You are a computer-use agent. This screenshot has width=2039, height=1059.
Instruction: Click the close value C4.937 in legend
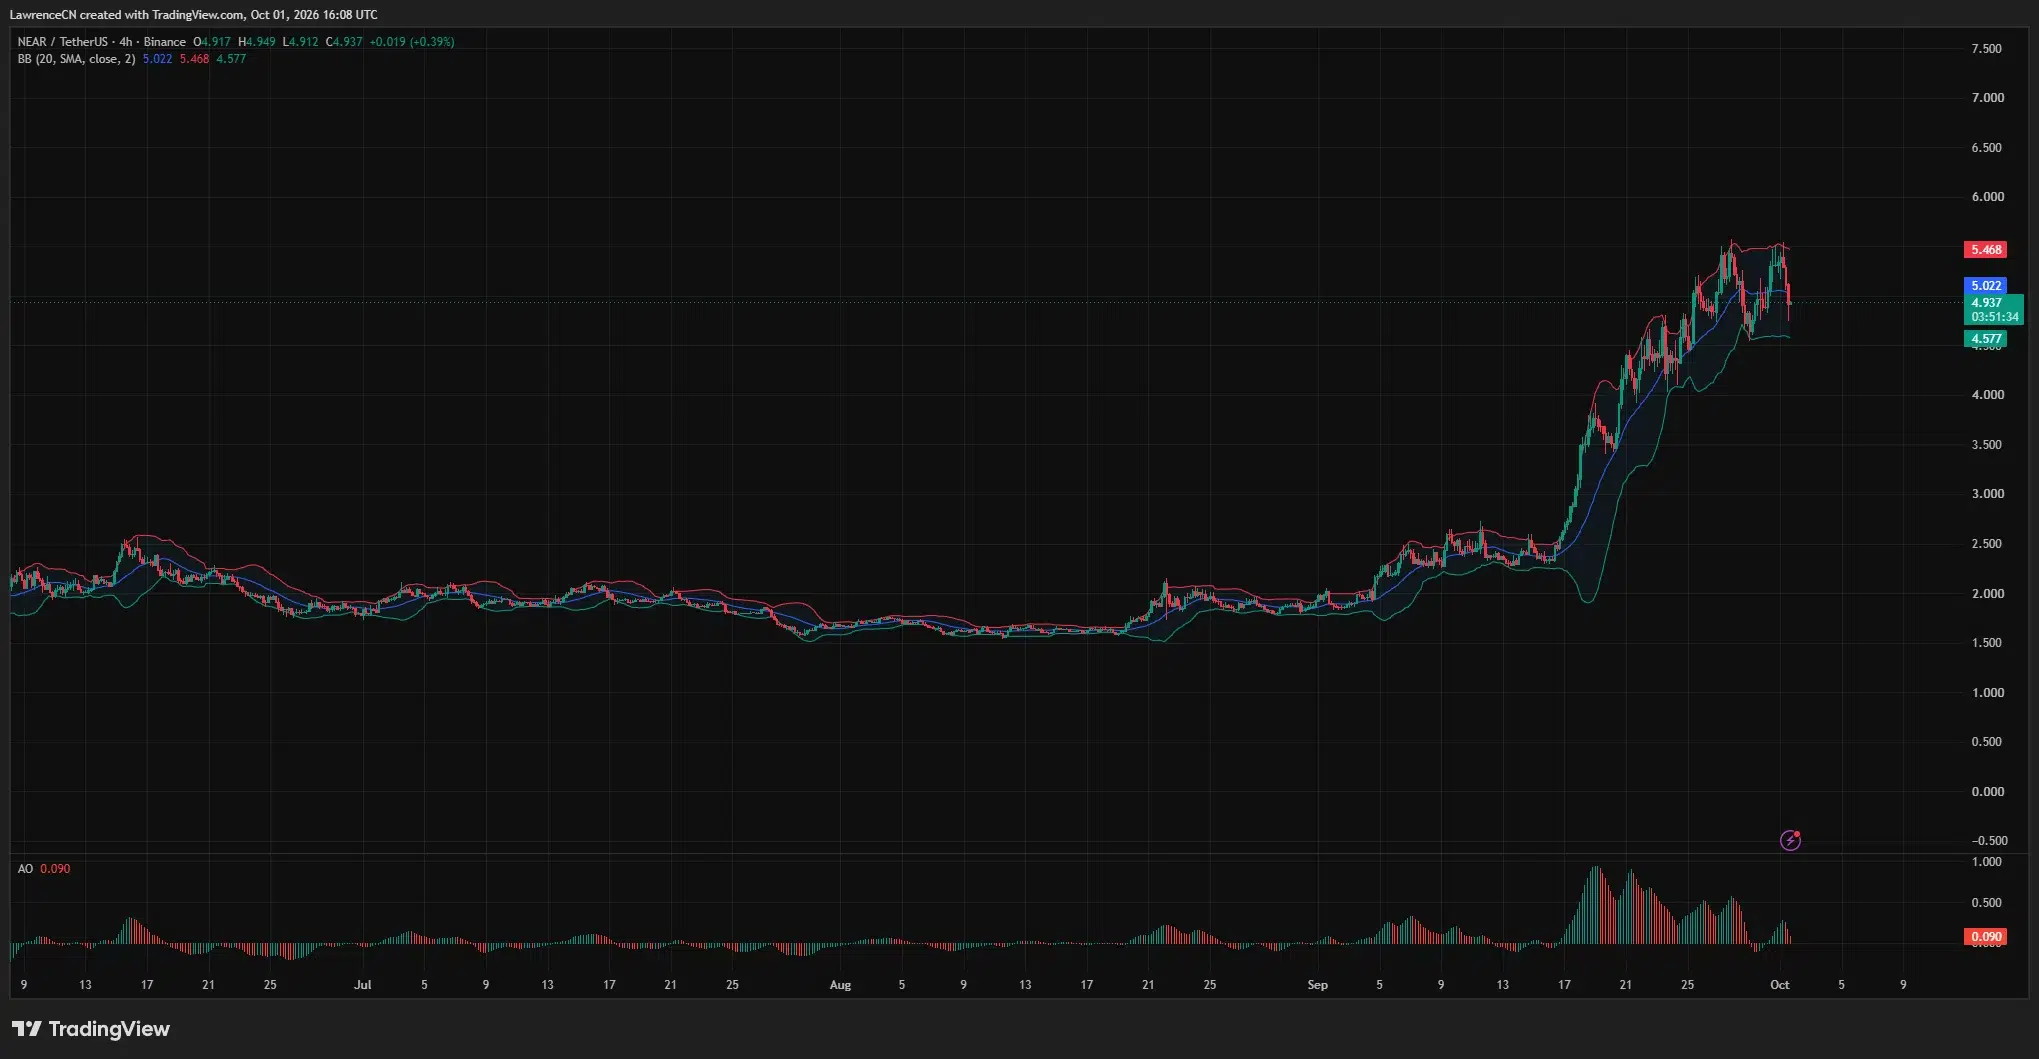pyautogui.click(x=345, y=42)
